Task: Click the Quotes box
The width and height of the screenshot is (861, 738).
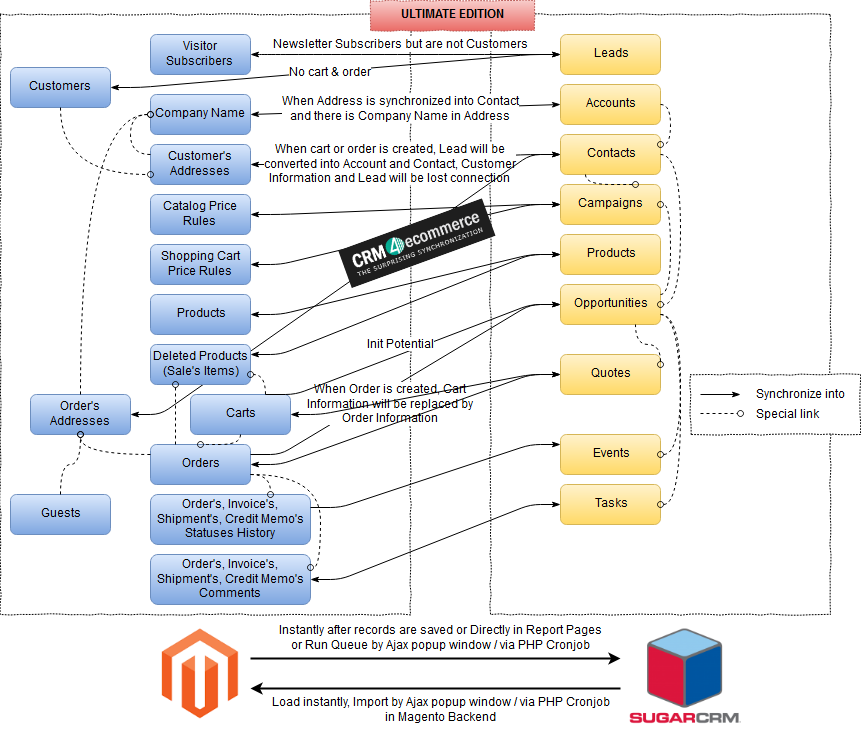Action: pyautogui.click(x=610, y=374)
